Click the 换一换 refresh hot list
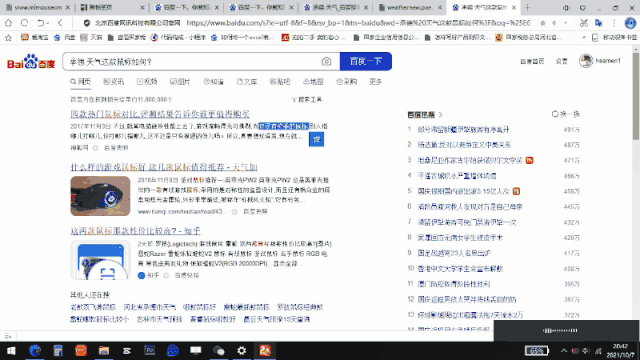The image size is (640, 360). pyautogui.click(x=566, y=114)
